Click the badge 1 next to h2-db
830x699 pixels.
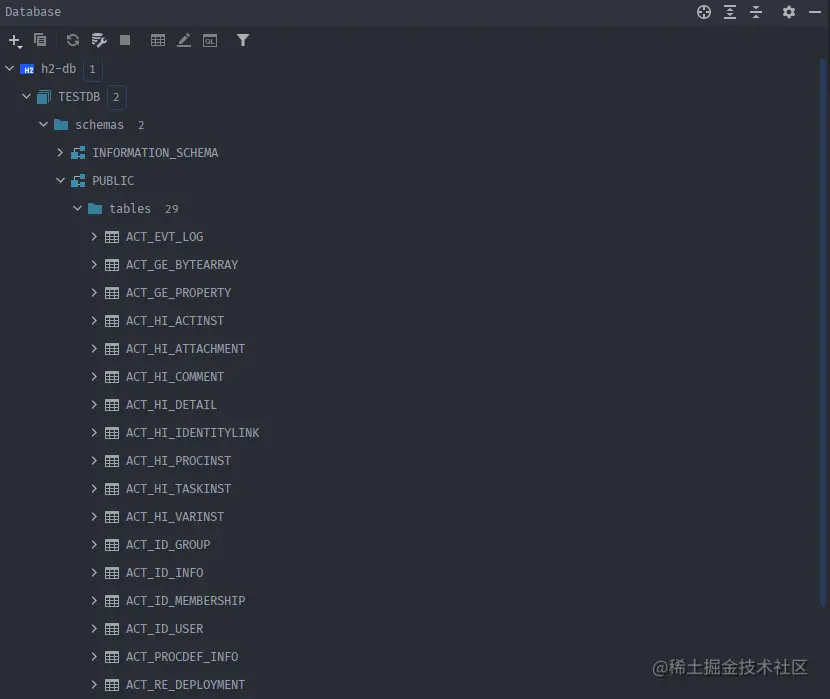coord(92,69)
